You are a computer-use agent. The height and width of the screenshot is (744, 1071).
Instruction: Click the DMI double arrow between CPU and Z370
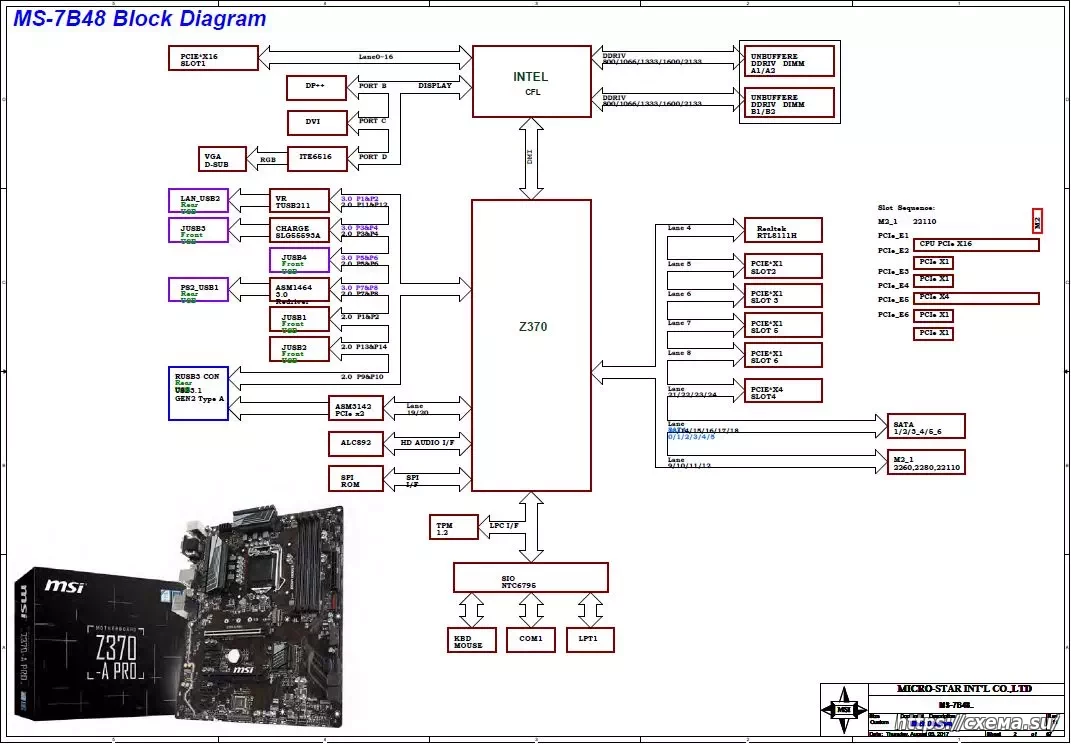click(x=531, y=158)
